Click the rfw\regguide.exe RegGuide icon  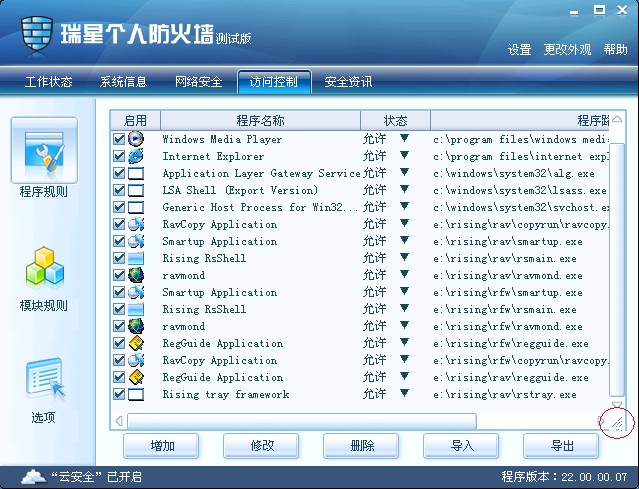(136, 344)
